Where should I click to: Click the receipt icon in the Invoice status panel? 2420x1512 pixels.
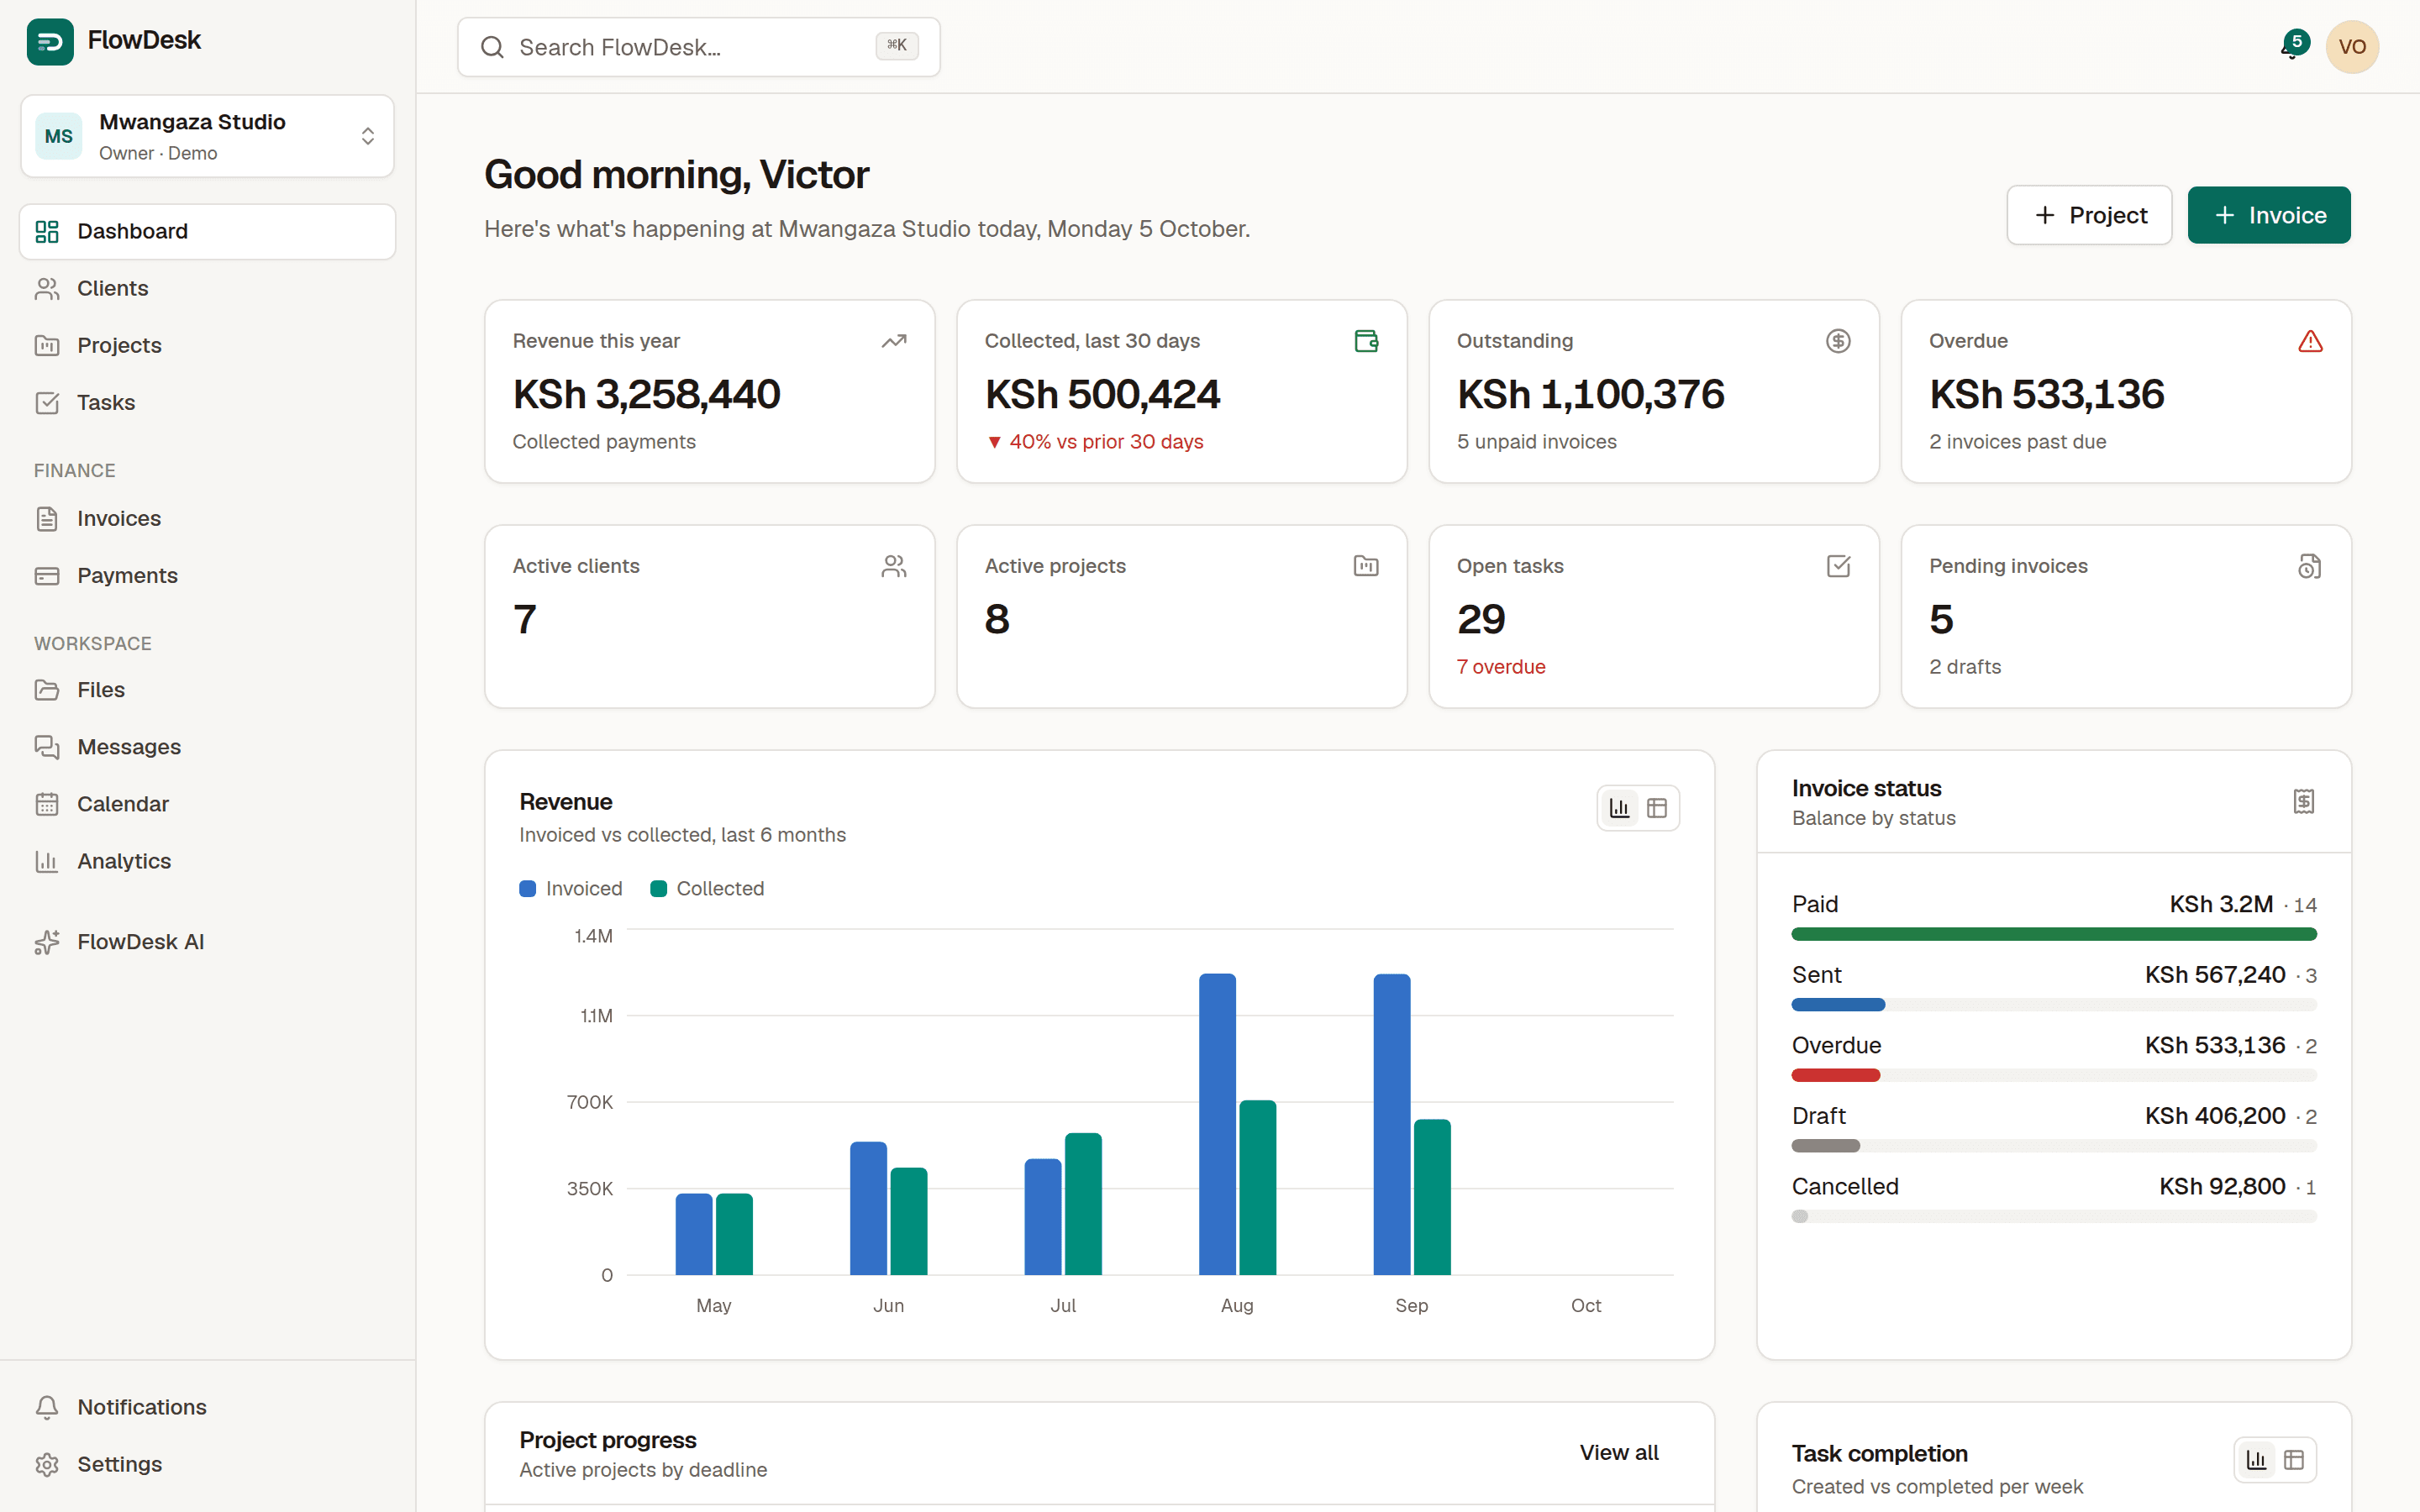click(x=2303, y=801)
